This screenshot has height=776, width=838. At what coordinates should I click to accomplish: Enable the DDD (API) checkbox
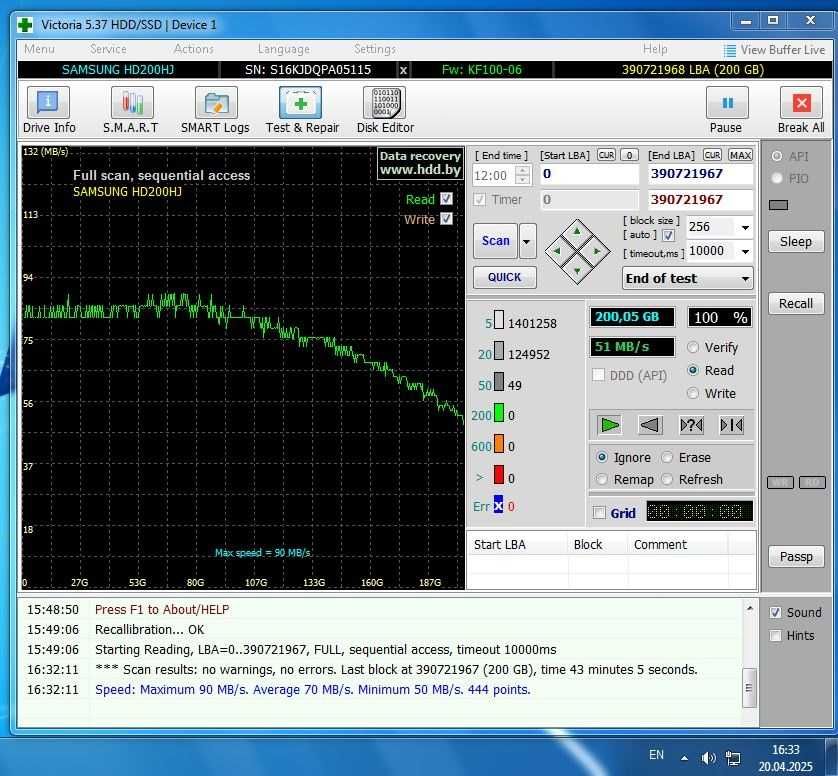tap(599, 375)
